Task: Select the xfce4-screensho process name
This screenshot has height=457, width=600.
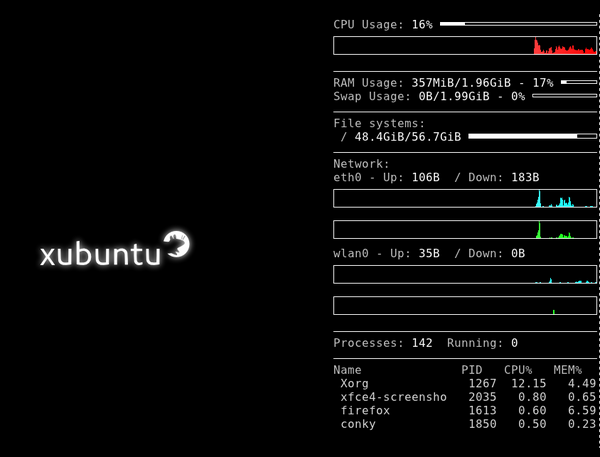Action: 393,397
